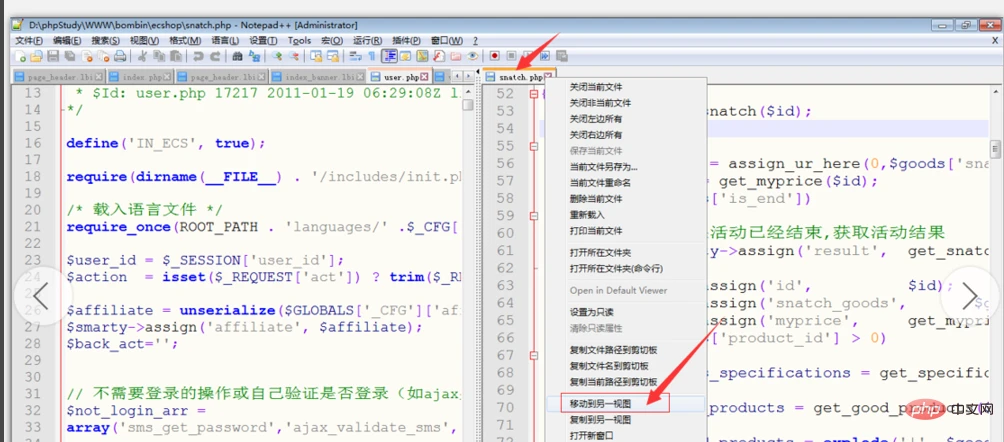Screen dimensions: 1004x442
Task: Choose 设置为只读 in context menu
Action: tap(592, 312)
